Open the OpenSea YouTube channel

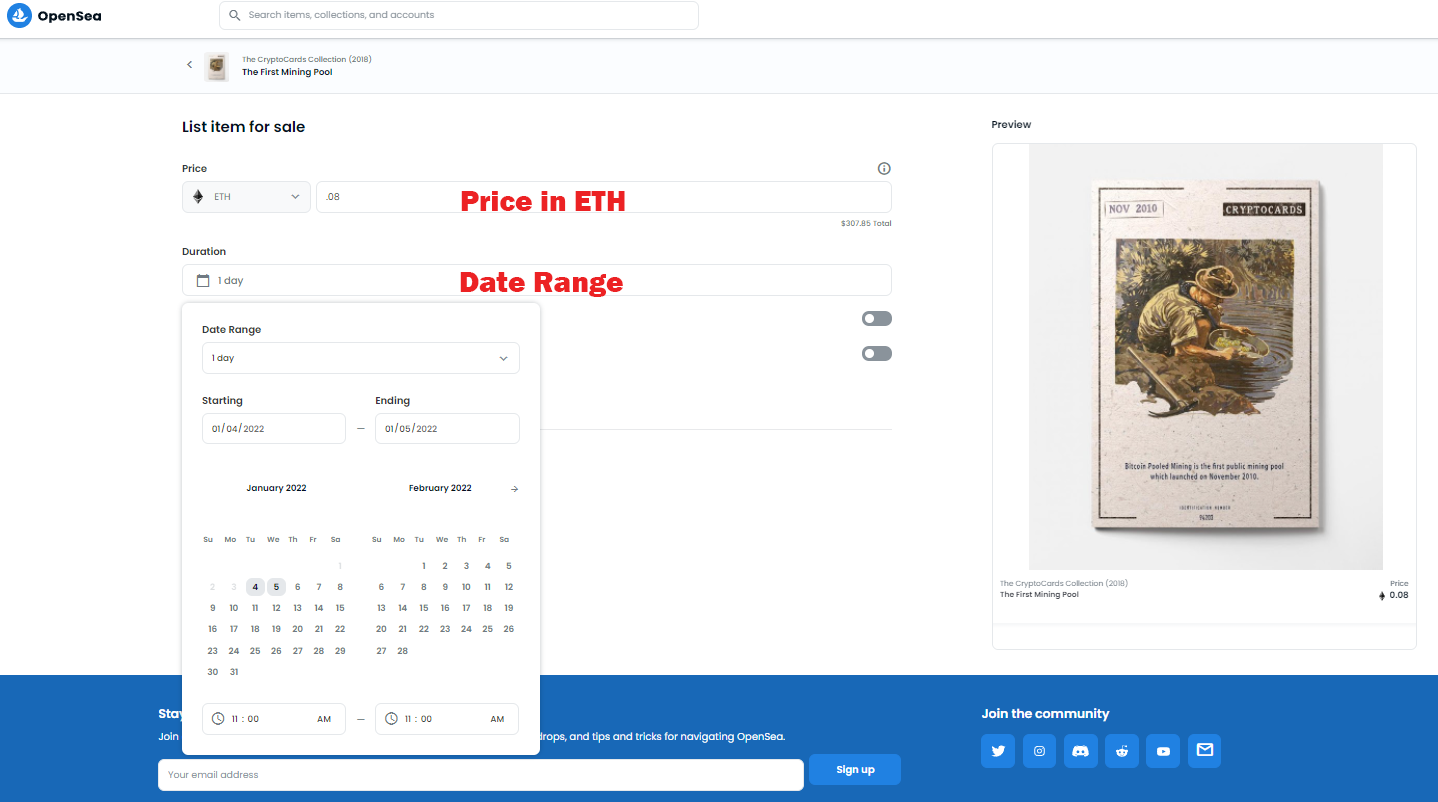click(x=1162, y=751)
